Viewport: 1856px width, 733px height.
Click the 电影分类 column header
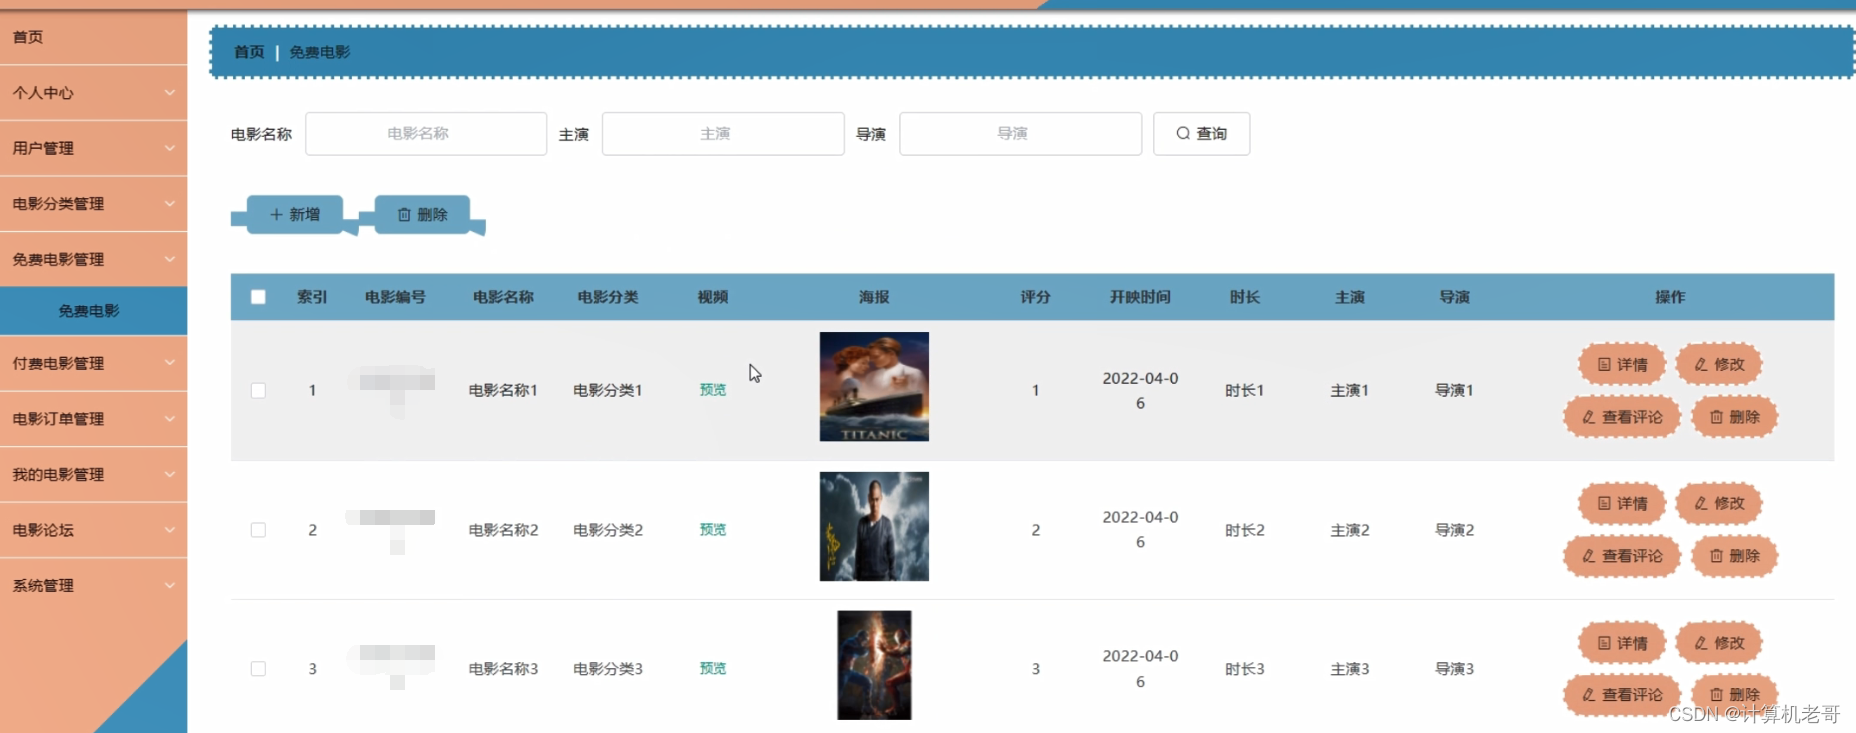608,297
